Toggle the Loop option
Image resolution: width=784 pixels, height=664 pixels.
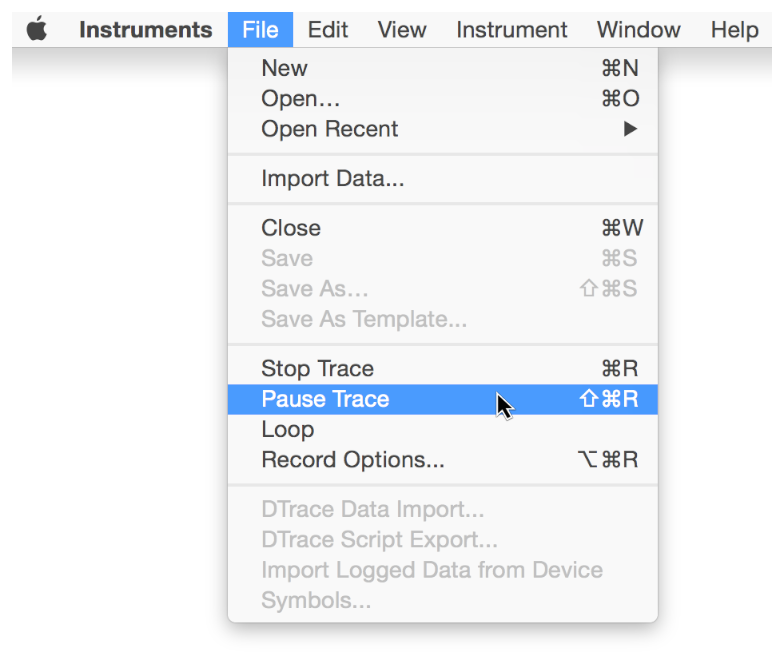[287, 430]
